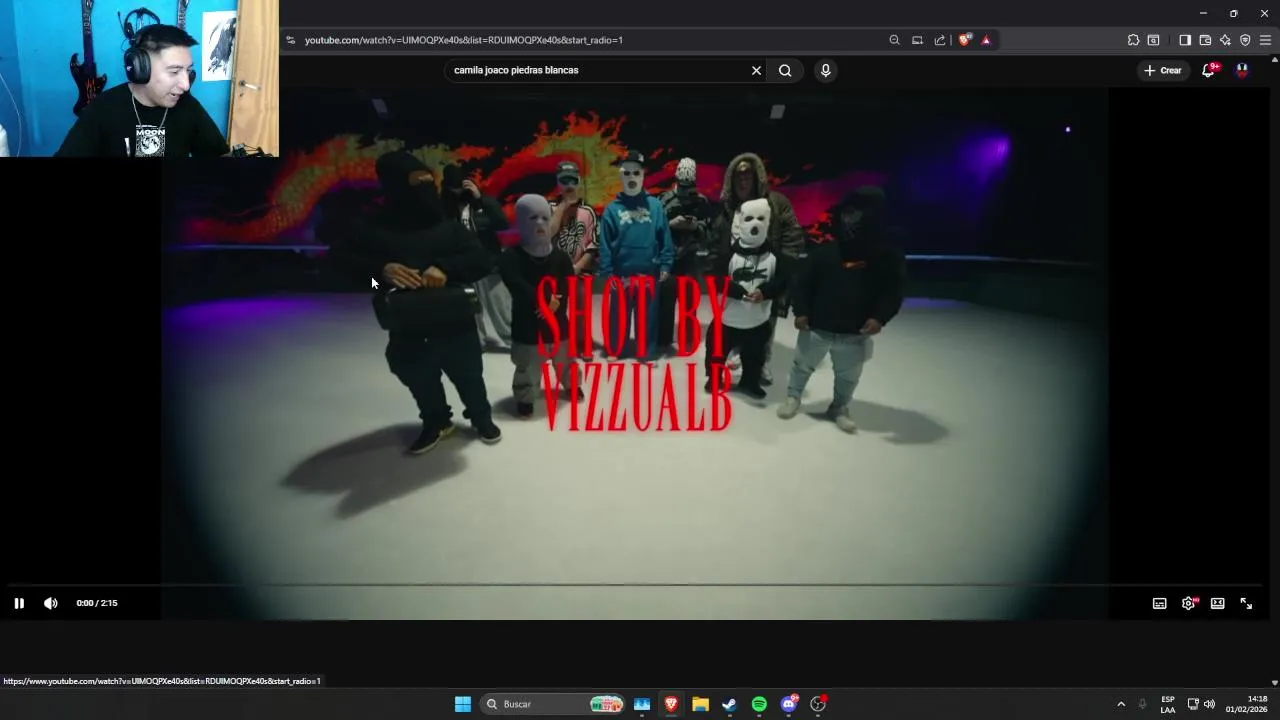Click the install/cast screen icon in address bar
The image size is (1280, 720).
(917, 40)
